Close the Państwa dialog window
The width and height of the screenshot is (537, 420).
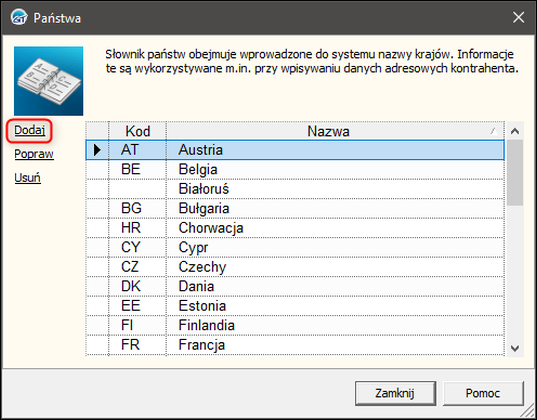point(519,17)
